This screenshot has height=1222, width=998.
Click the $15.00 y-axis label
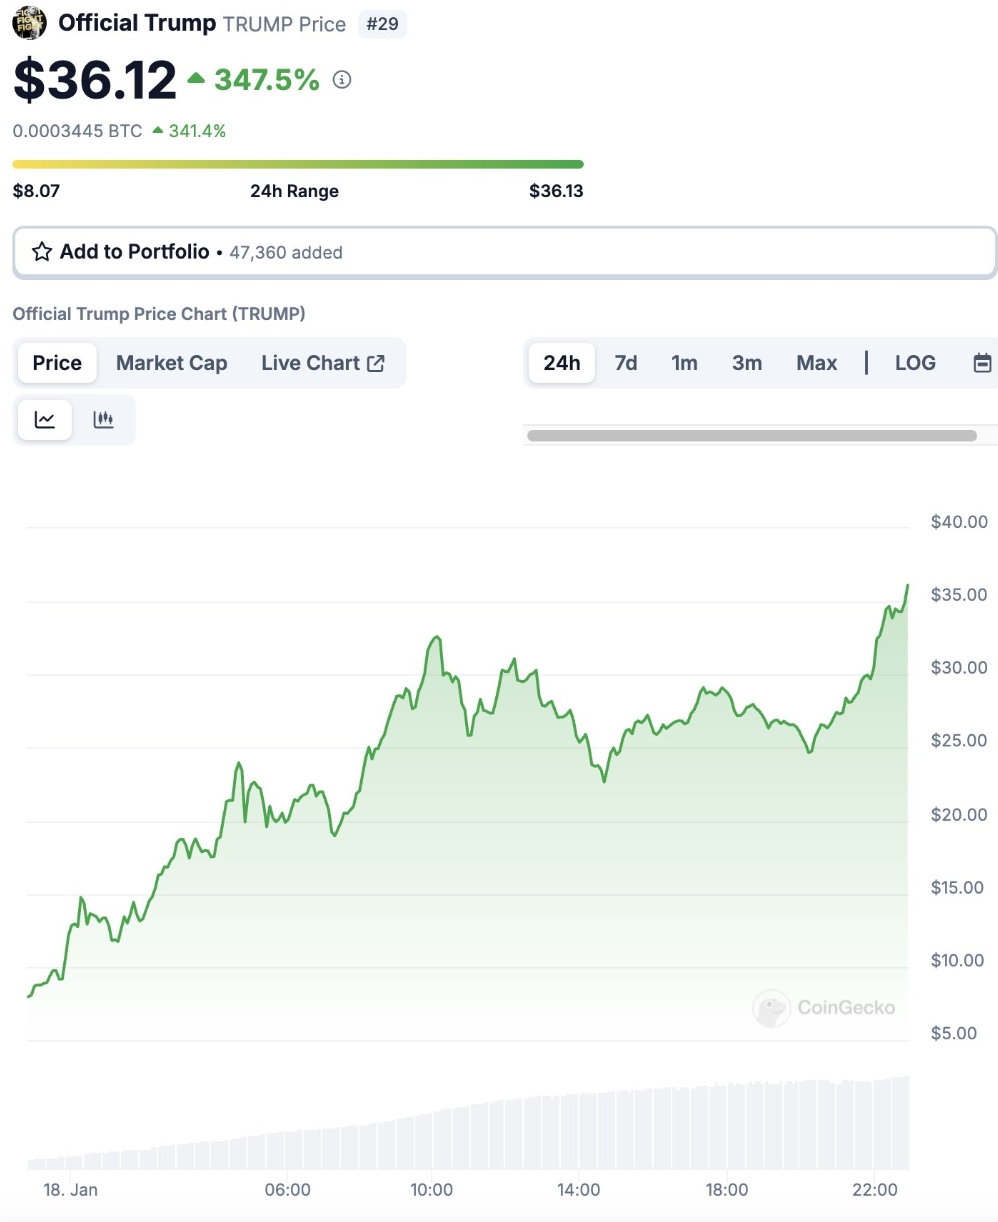[x=958, y=887]
